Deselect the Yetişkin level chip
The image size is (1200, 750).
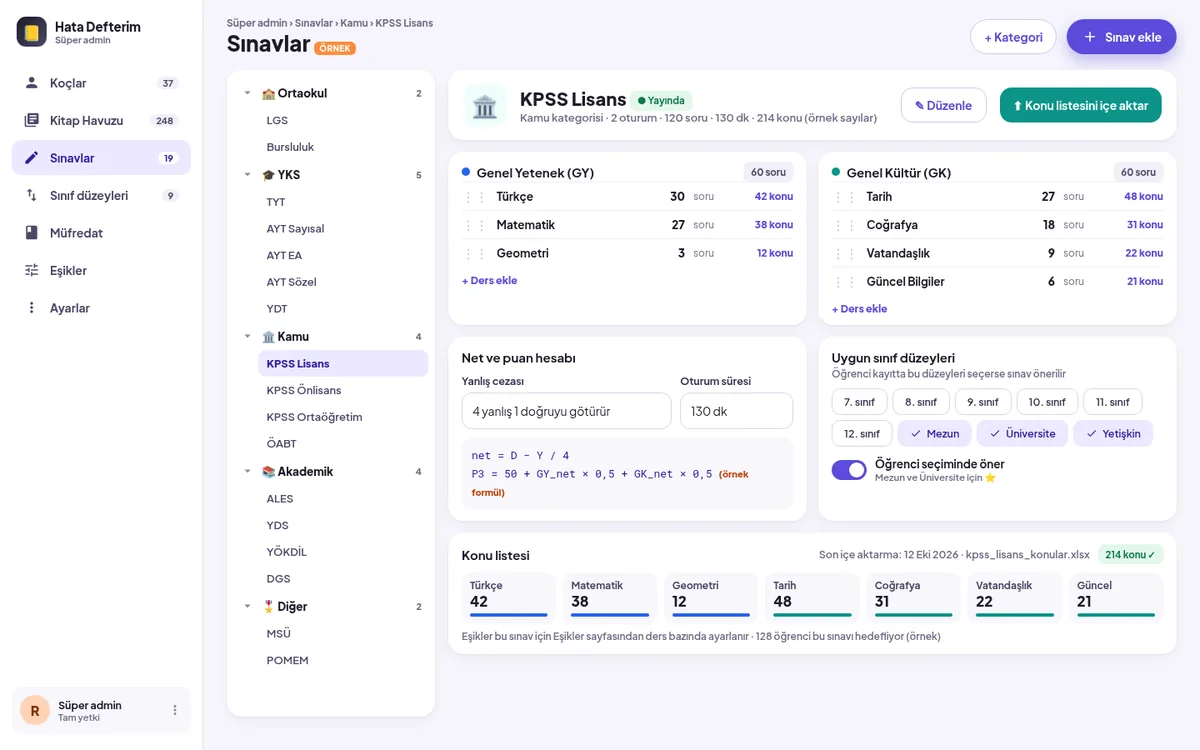1113,433
